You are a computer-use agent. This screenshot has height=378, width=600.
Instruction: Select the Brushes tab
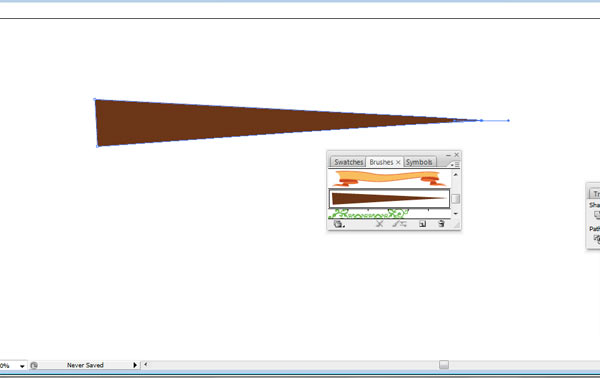point(381,162)
